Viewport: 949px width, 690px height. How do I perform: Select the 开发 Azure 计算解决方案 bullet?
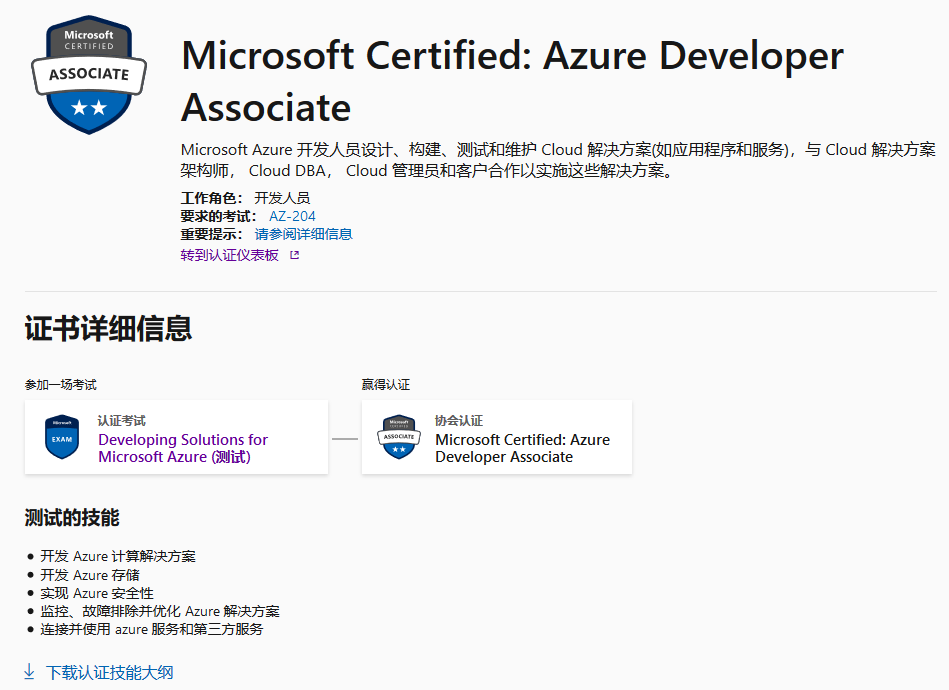tap(118, 556)
